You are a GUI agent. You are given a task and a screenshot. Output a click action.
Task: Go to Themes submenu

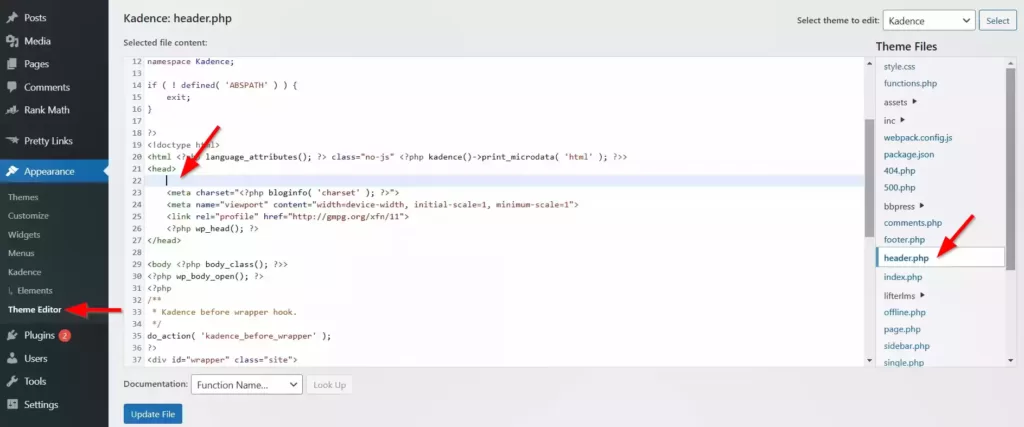[x=23, y=197]
